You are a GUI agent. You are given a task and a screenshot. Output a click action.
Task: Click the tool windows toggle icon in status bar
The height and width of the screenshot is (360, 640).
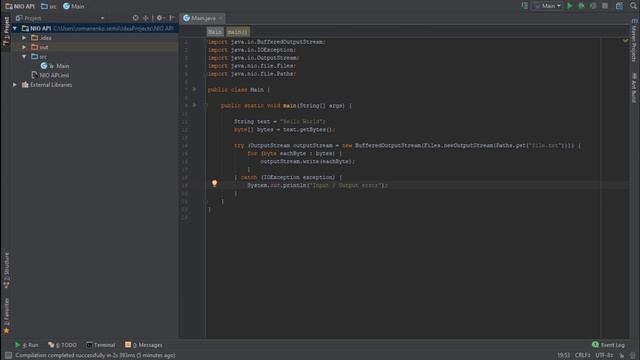pyautogui.click(x=8, y=356)
